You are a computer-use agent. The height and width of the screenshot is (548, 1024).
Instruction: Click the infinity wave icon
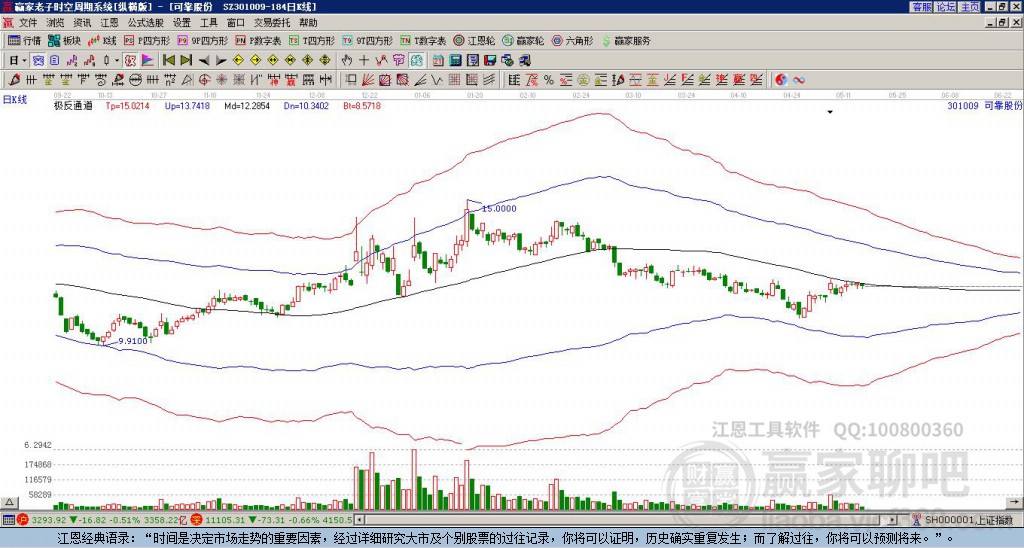(799, 80)
